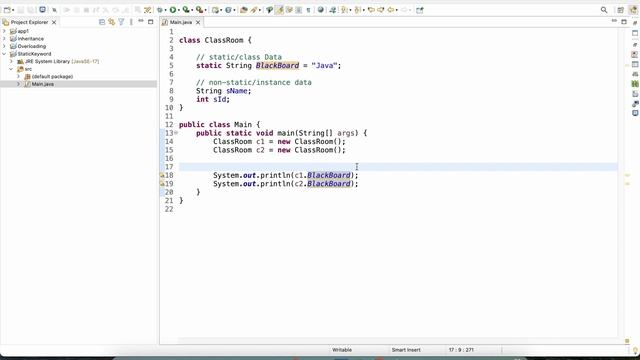Click the Open Perspective icon
Viewport: 640px width, 360px height.
coord(620,10)
